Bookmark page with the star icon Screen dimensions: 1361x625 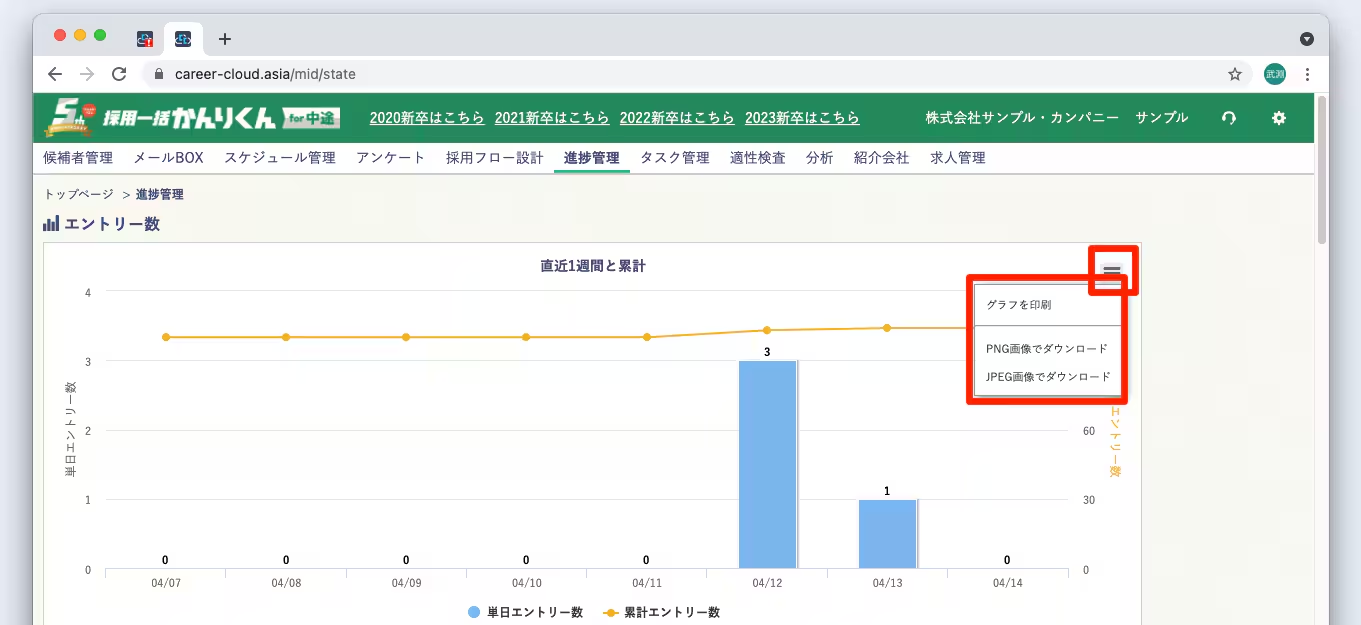pyautogui.click(x=1235, y=74)
